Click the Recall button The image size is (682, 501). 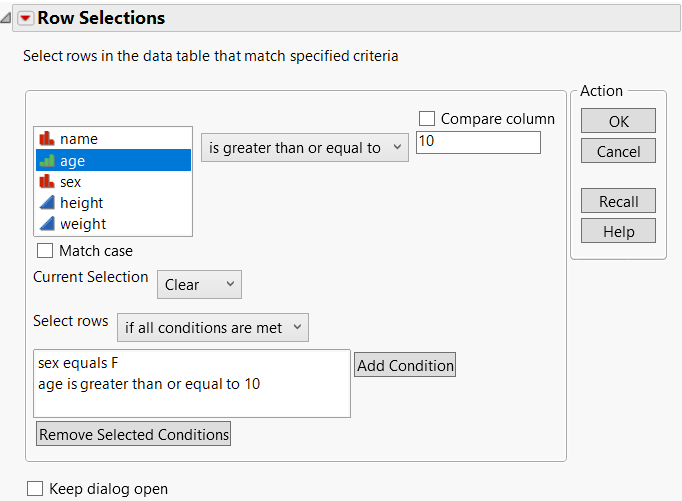pos(618,201)
